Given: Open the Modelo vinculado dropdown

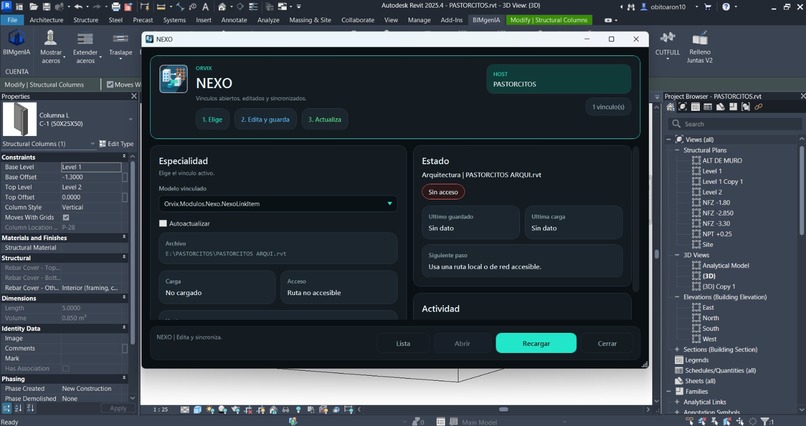Looking at the screenshot, I should point(278,203).
